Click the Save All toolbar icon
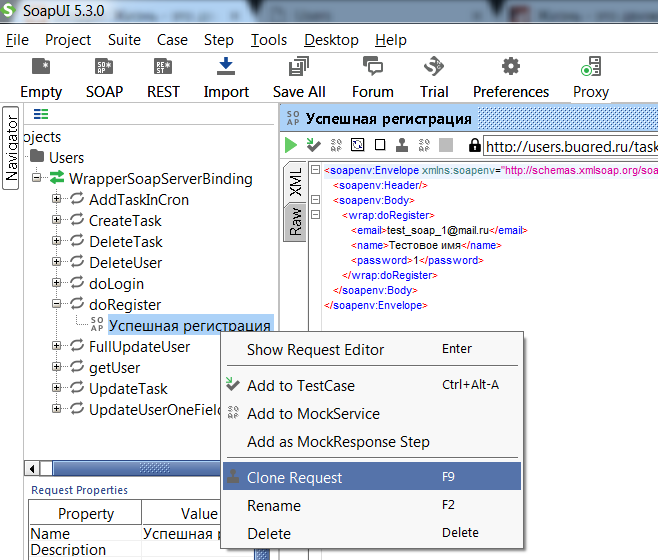This screenshot has height=560, width=658. tap(299, 66)
